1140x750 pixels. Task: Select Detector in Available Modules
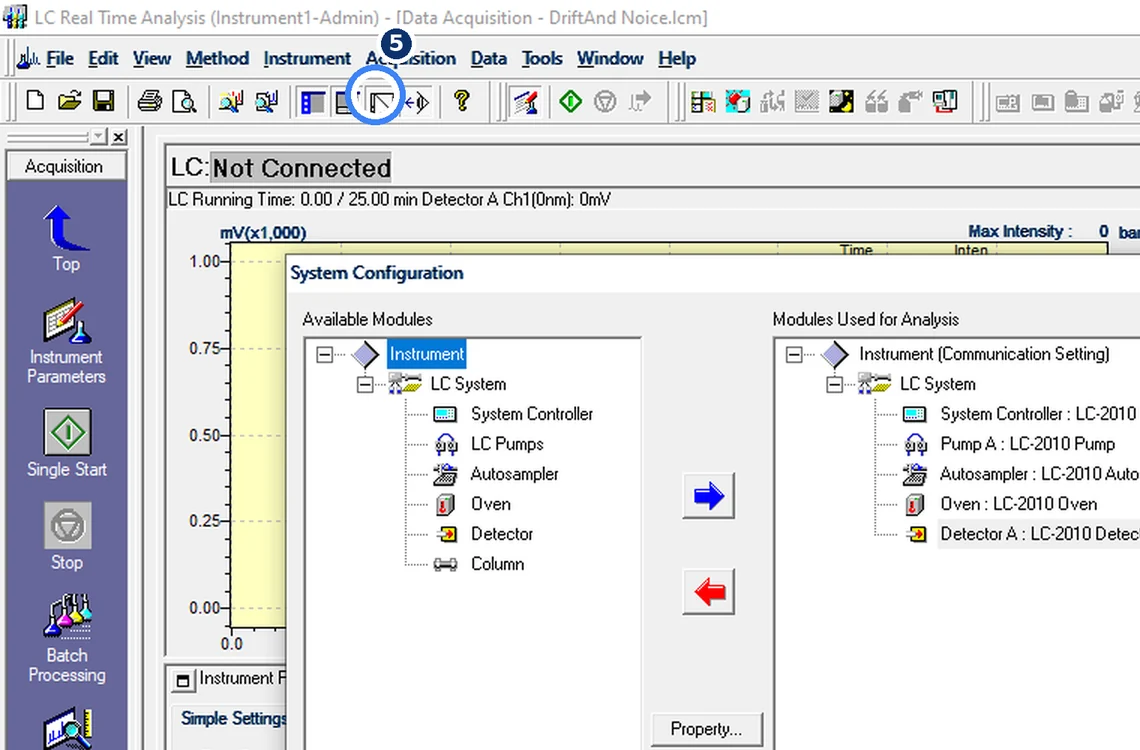pyautogui.click(x=502, y=533)
